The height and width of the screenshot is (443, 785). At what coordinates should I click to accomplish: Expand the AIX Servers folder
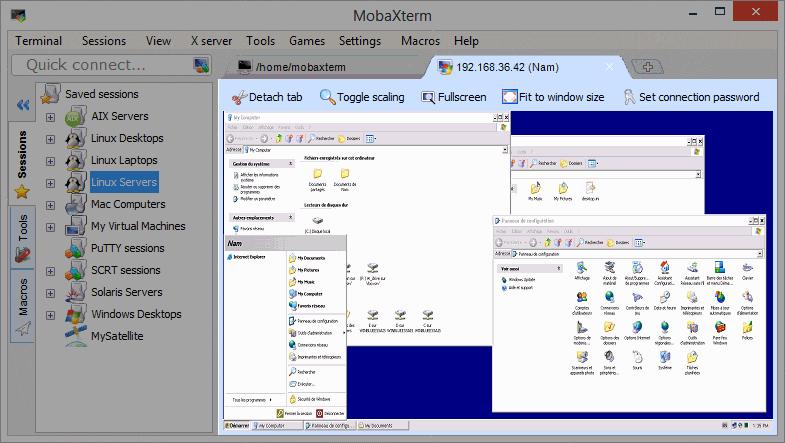[x=51, y=117]
